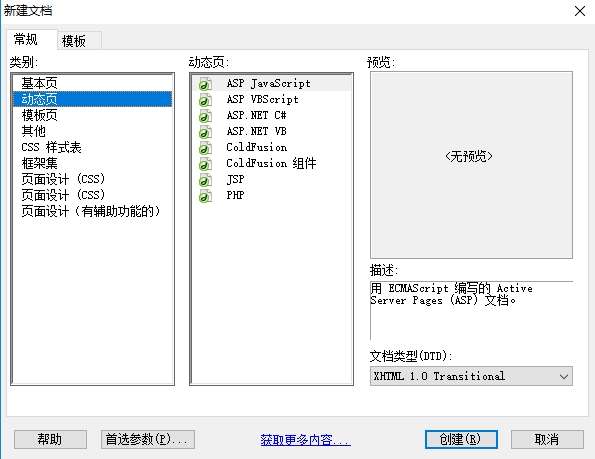
Task: Click the 首选参数(P)... button
Action: (148, 439)
